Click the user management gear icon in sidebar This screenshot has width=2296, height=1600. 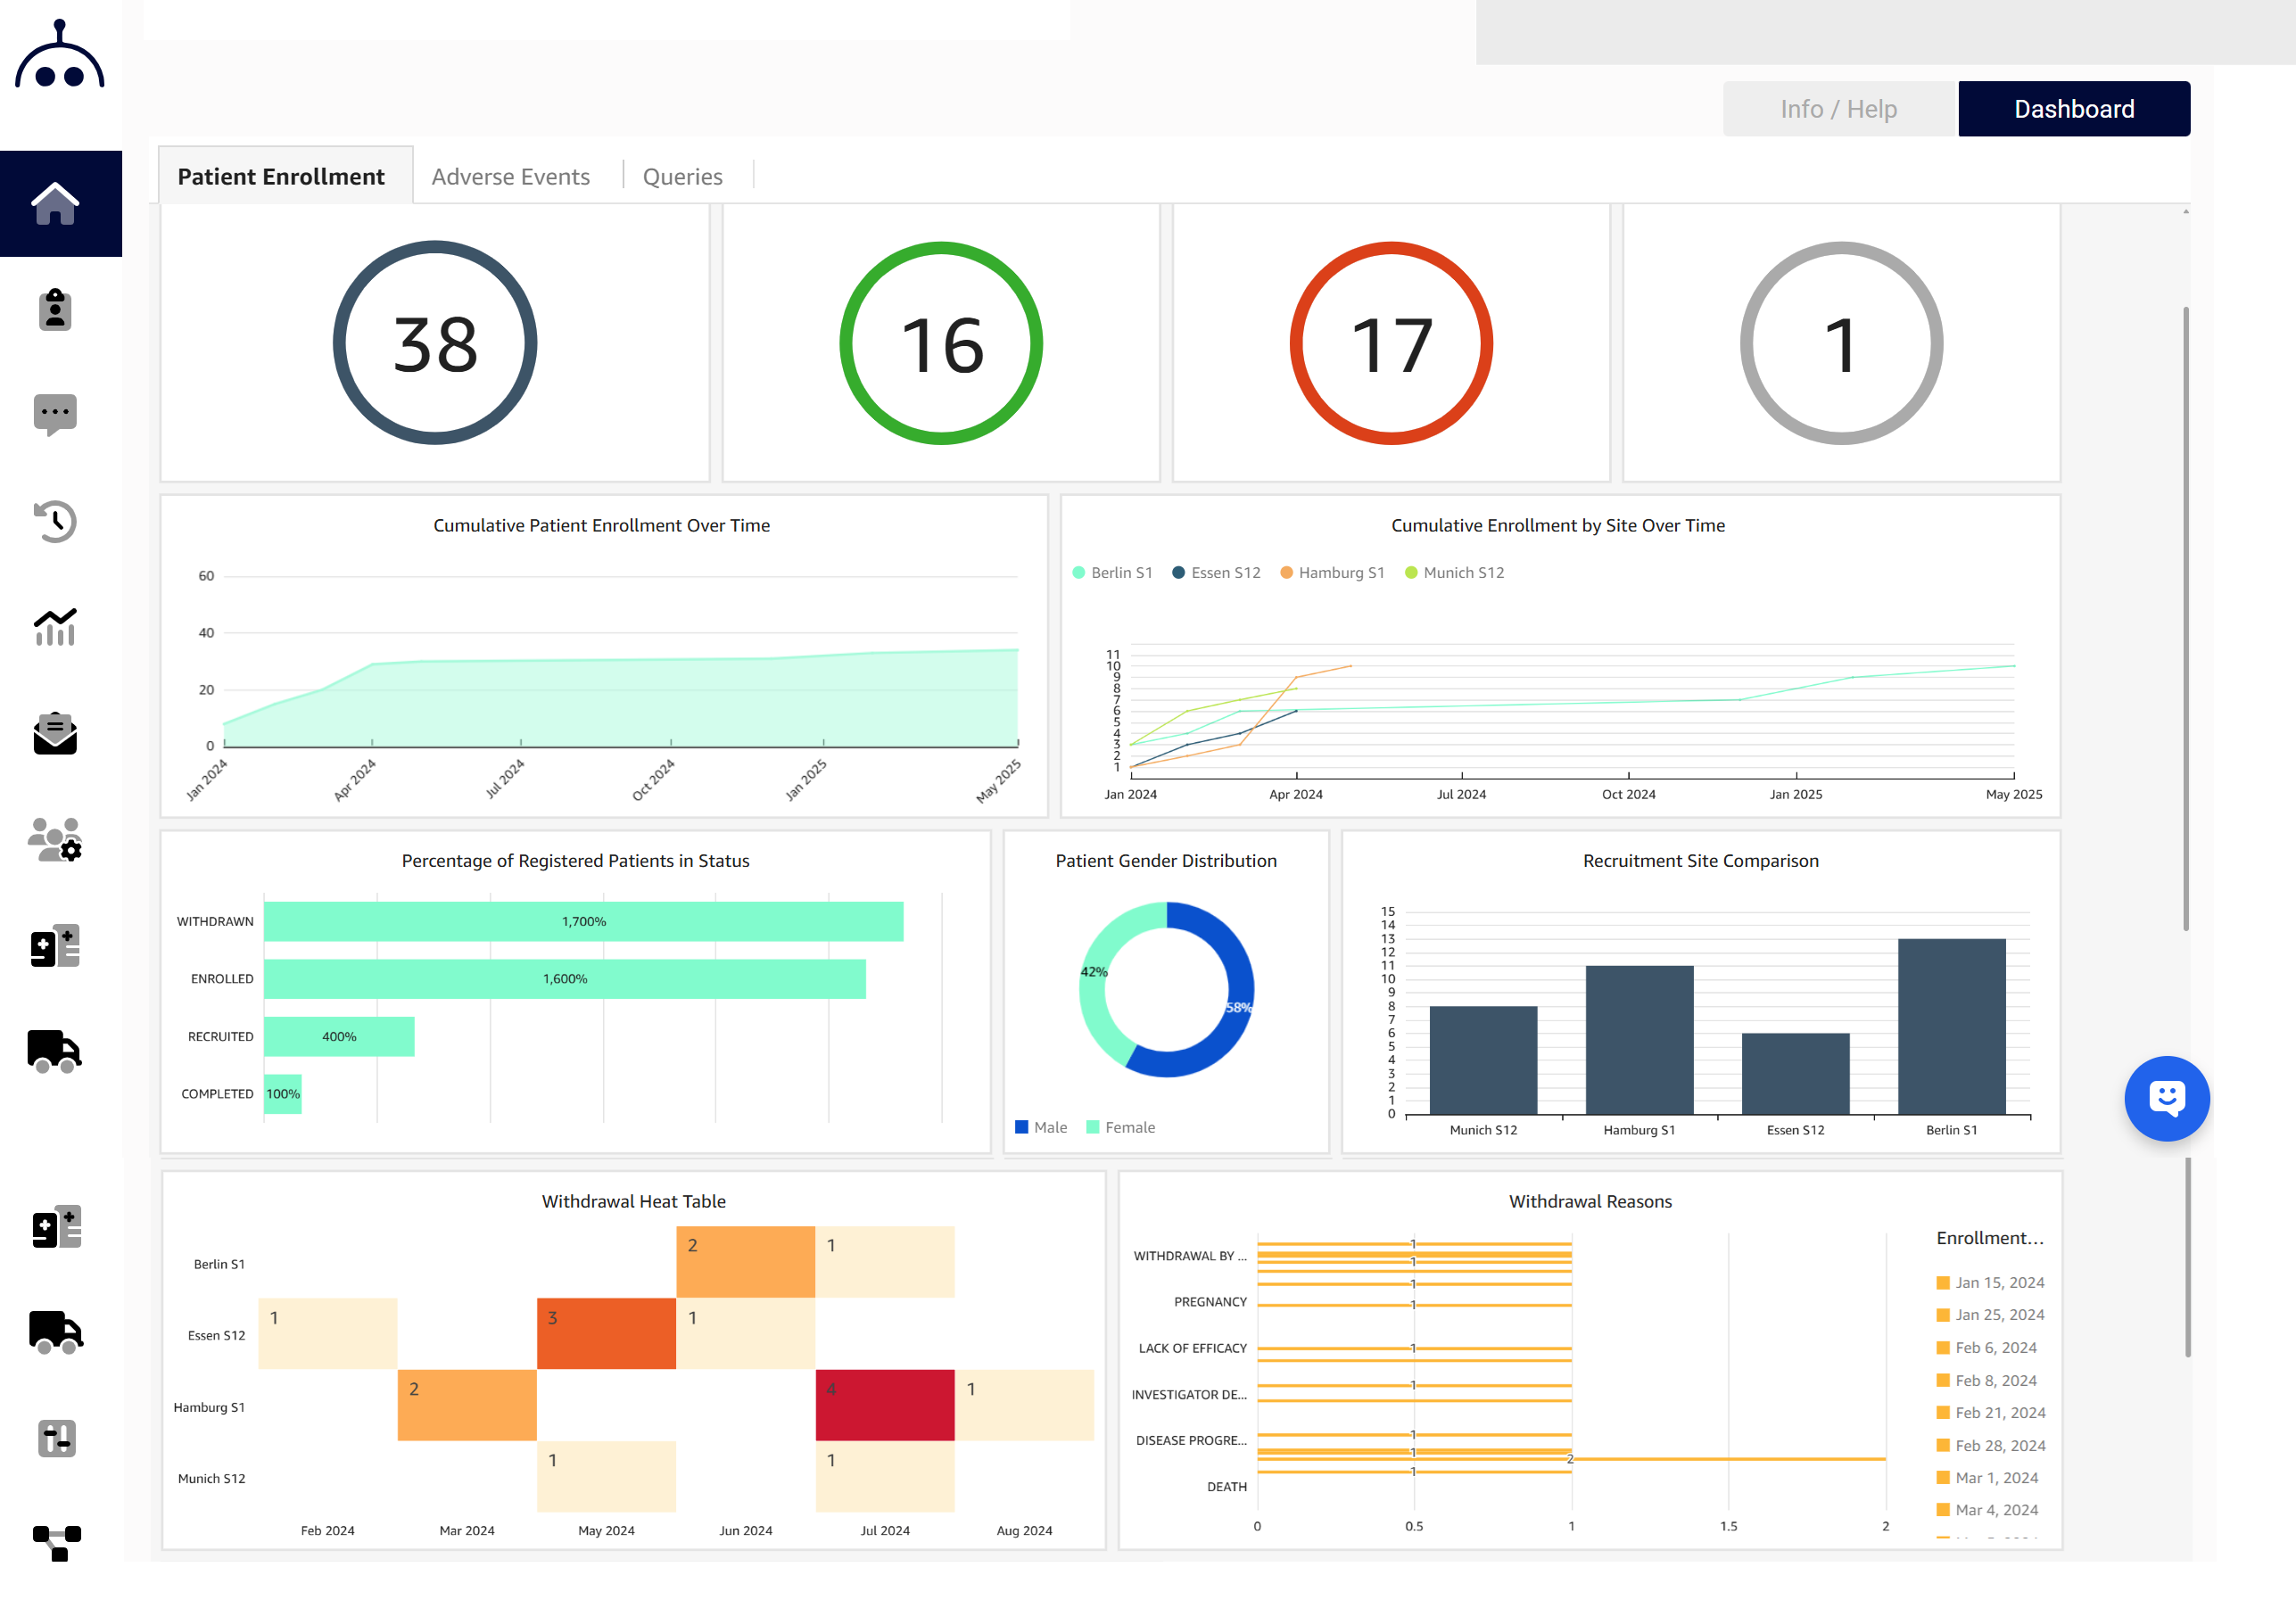click(55, 843)
